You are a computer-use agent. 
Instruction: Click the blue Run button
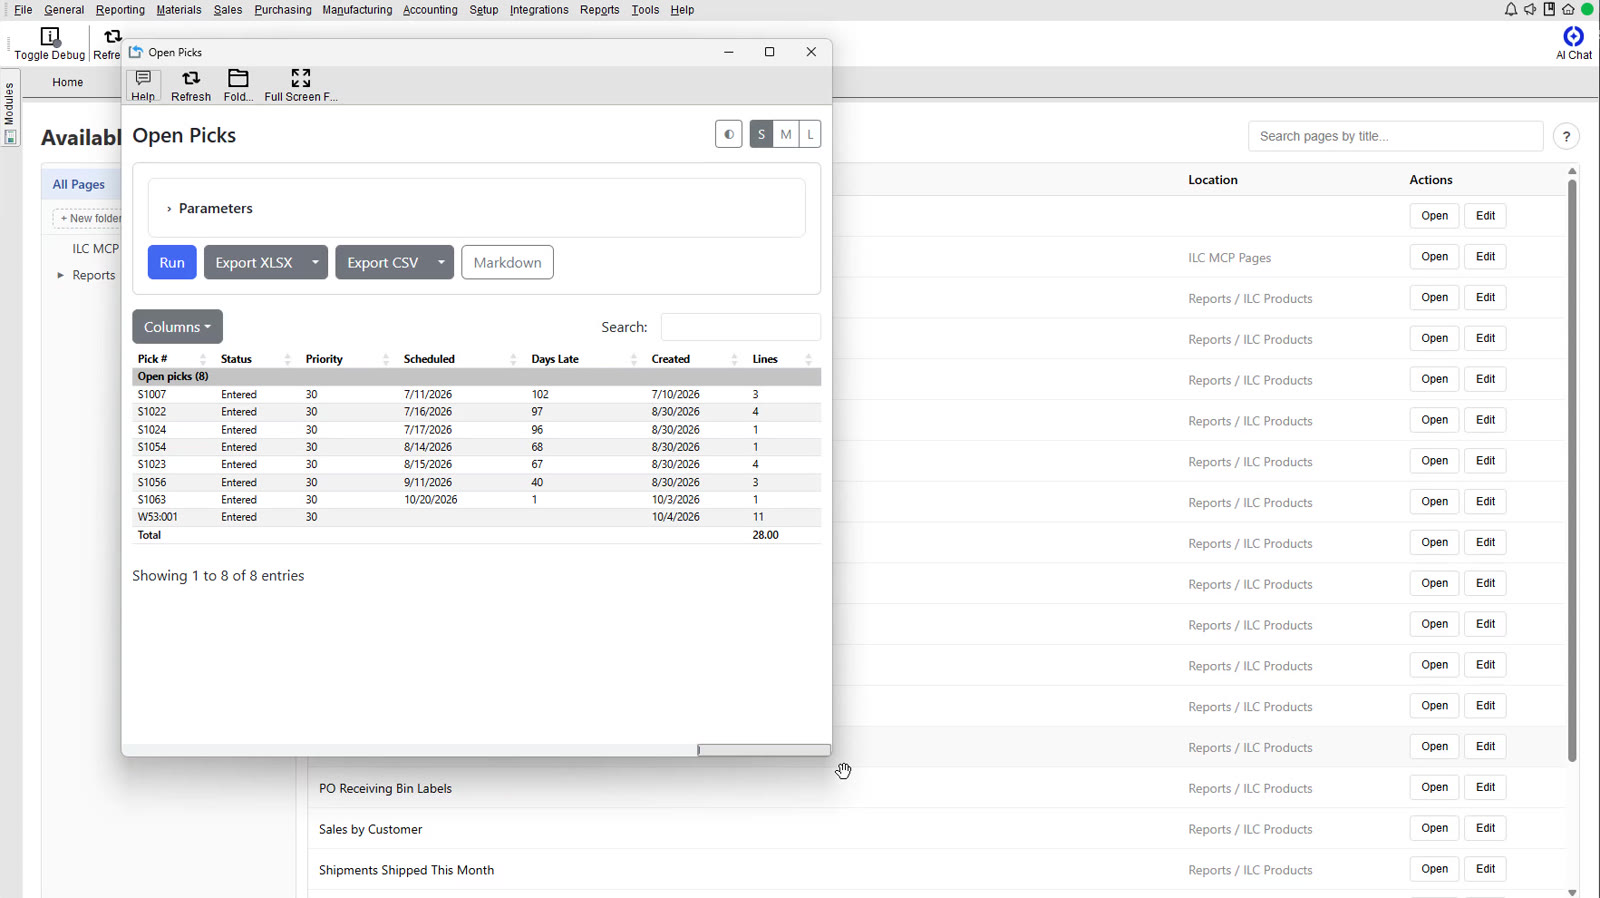pos(172,262)
